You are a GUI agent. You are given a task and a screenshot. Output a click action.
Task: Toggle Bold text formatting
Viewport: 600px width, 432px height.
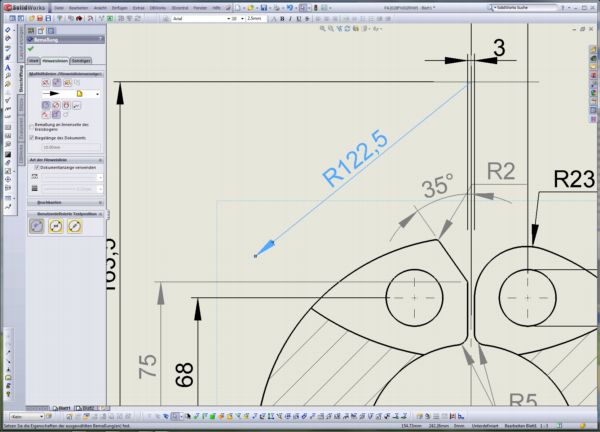tap(282, 18)
